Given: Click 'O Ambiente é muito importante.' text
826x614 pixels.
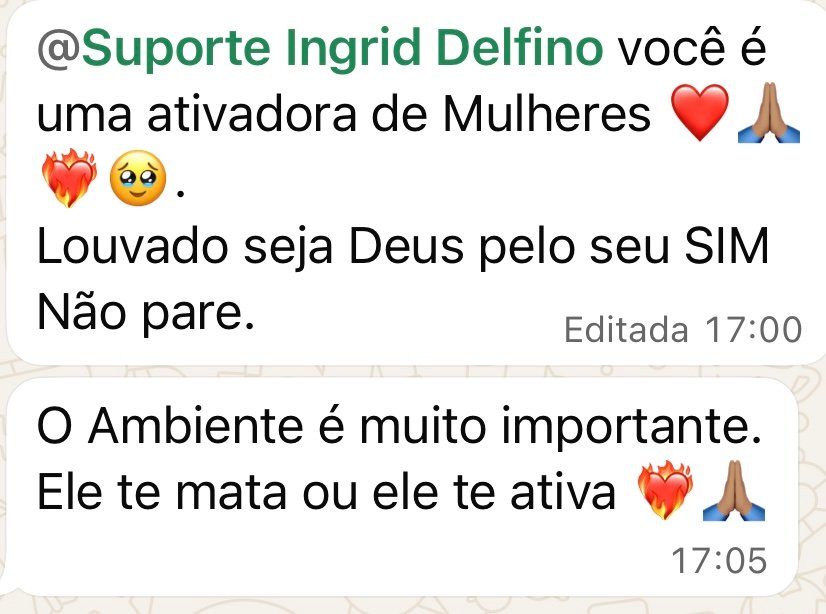Looking at the screenshot, I should coord(399,425).
